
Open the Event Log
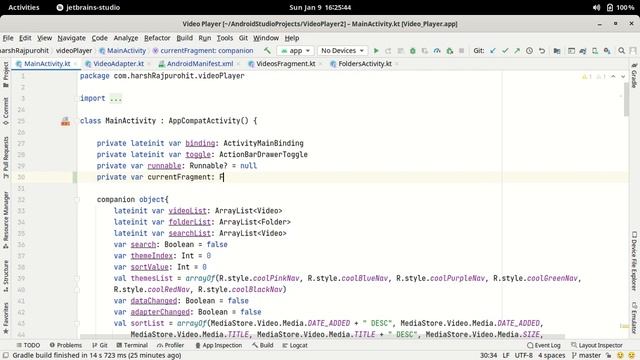(544, 345)
